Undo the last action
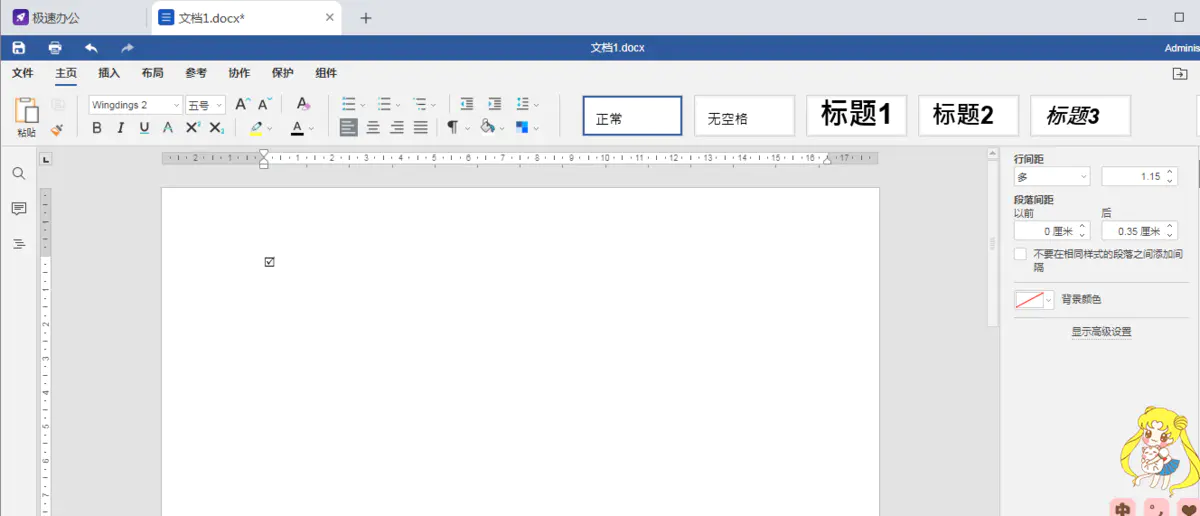The height and width of the screenshot is (516, 1200). tap(91, 47)
